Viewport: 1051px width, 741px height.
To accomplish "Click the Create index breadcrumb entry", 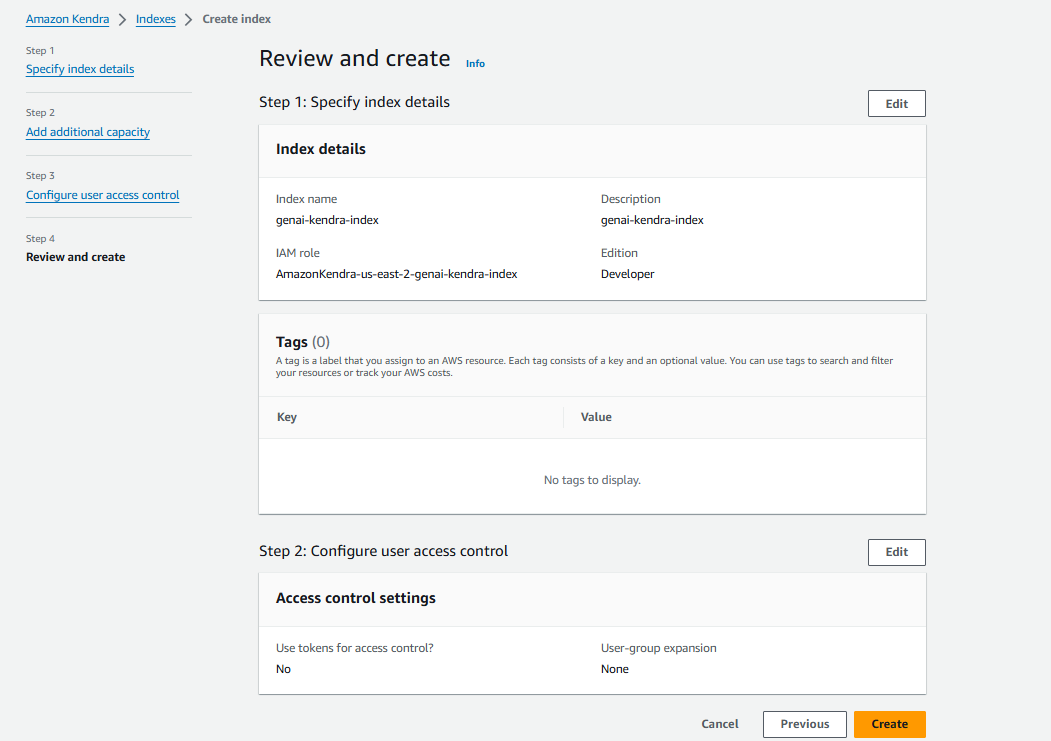I will point(236,18).
